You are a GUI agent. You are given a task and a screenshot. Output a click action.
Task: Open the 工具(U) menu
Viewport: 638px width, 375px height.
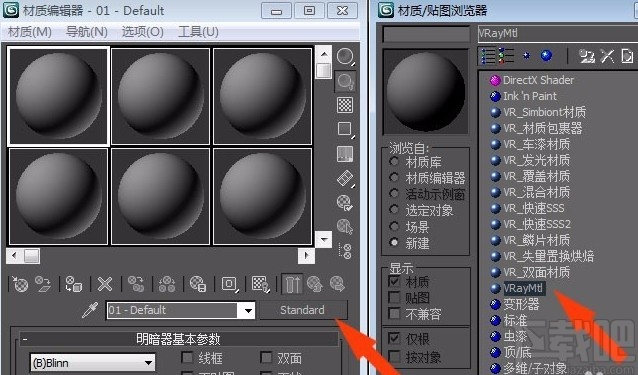[198, 32]
